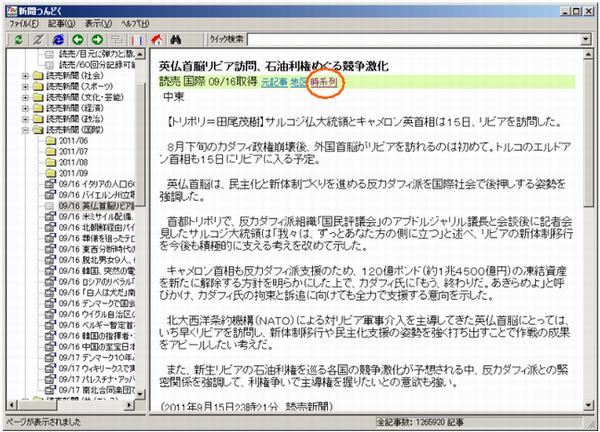The width and height of the screenshot is (600, 432).
Task: Click the red house home icon
Action: pyautogui.click(x=158, y=38)
